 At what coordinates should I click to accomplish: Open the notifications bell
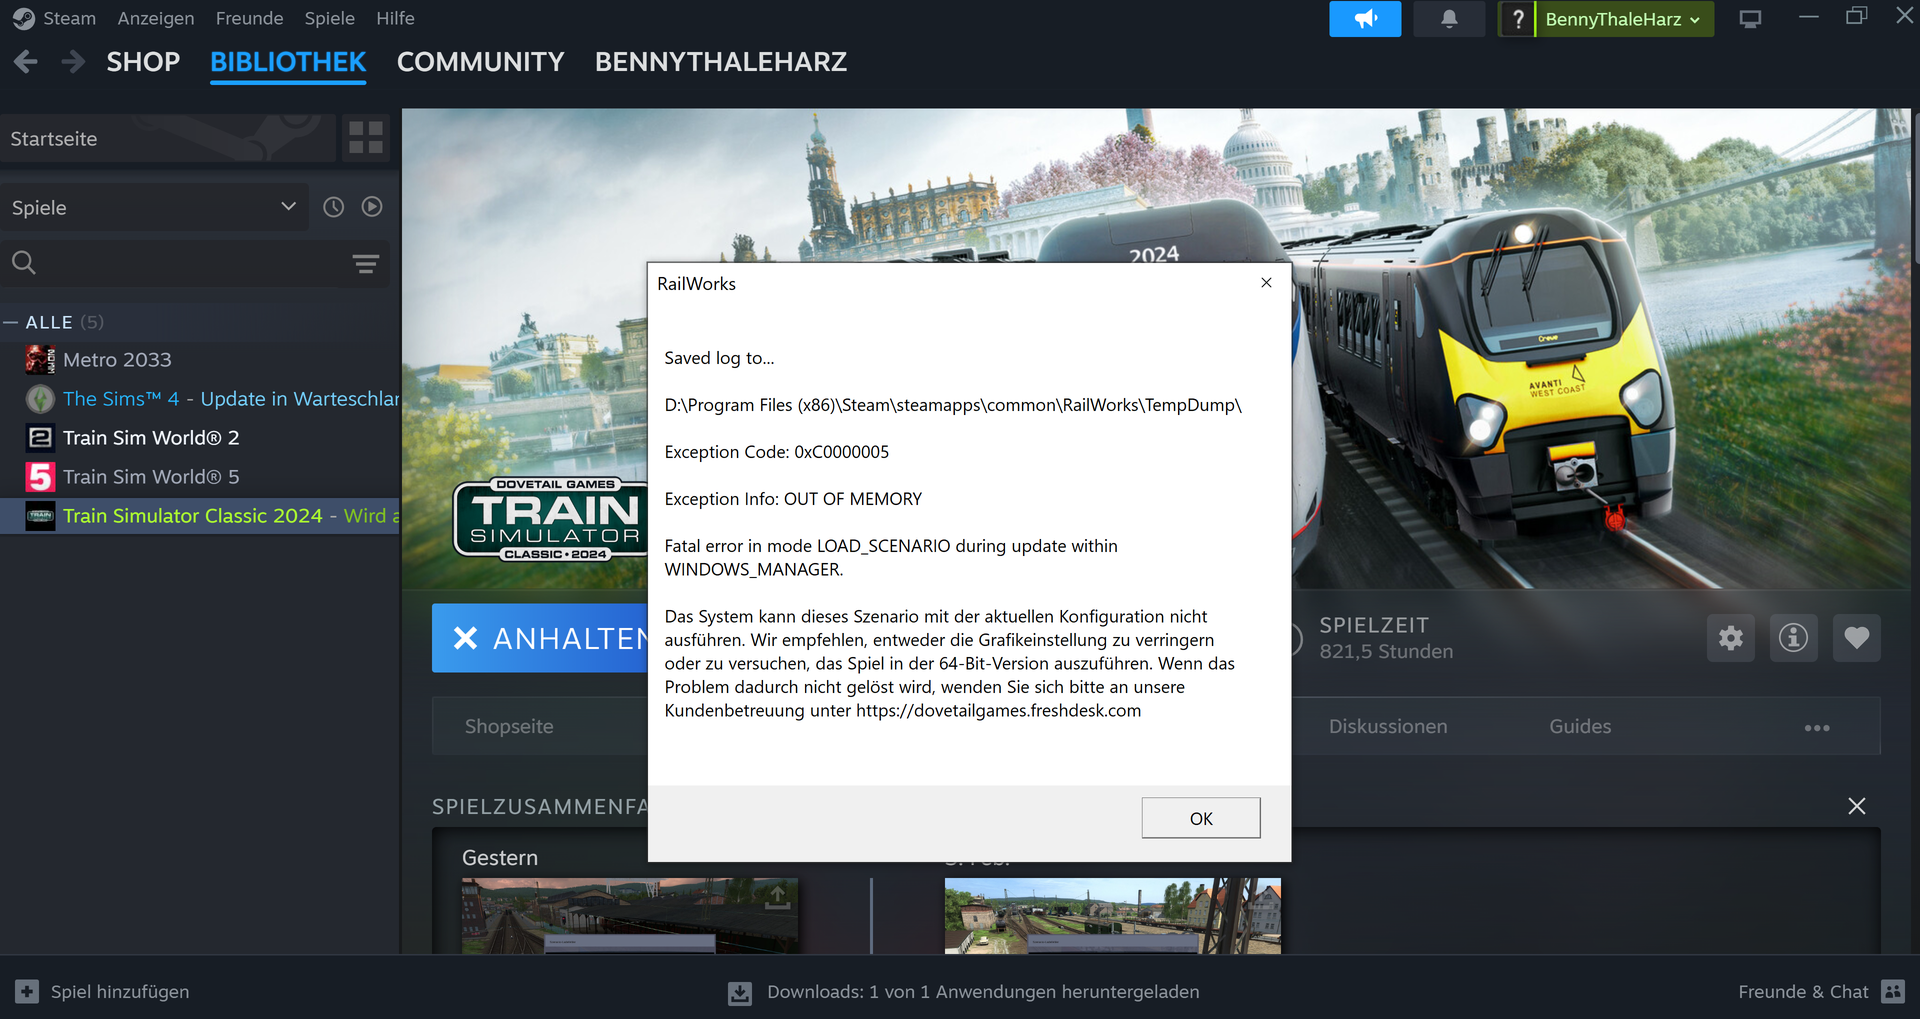1449,19
